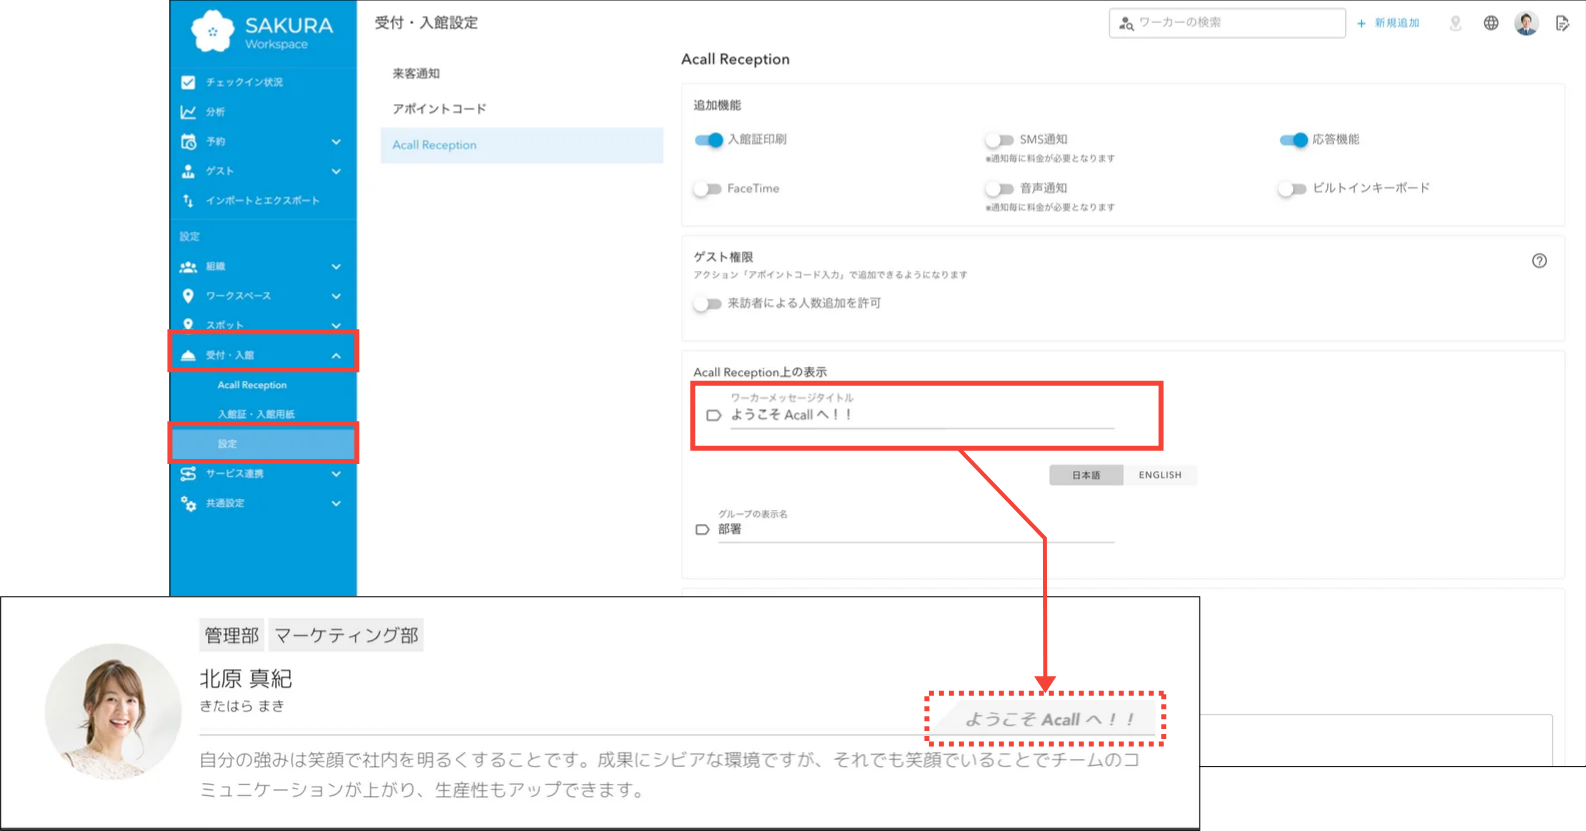Viewport: 1586px width, 831px height.
Task: Click the logout icon in header
Action: [x=1562, y=23]
